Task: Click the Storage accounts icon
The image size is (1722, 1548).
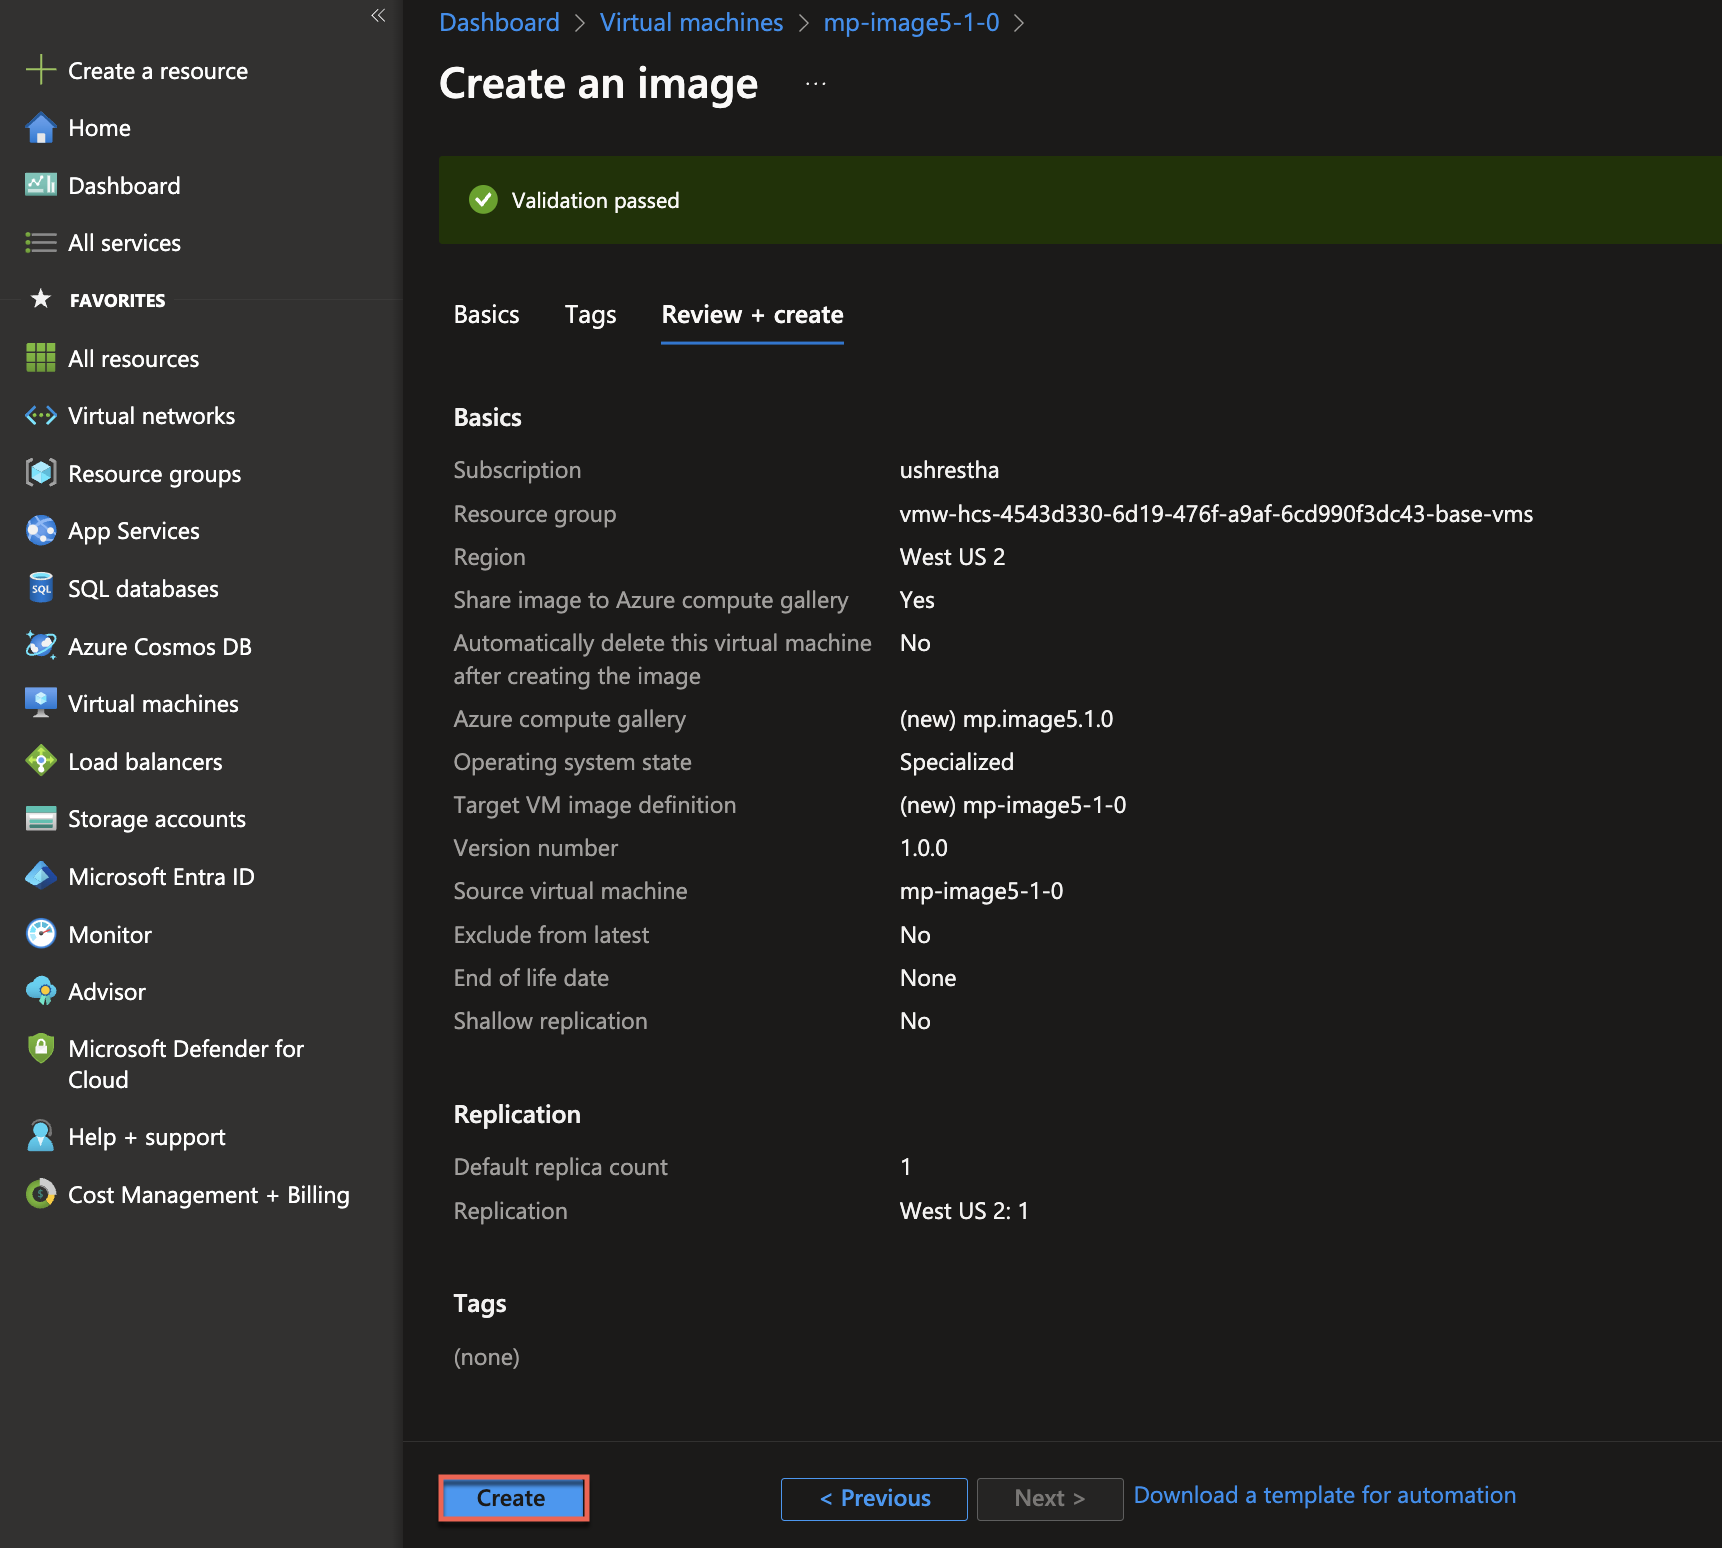Action: [41, 819]
